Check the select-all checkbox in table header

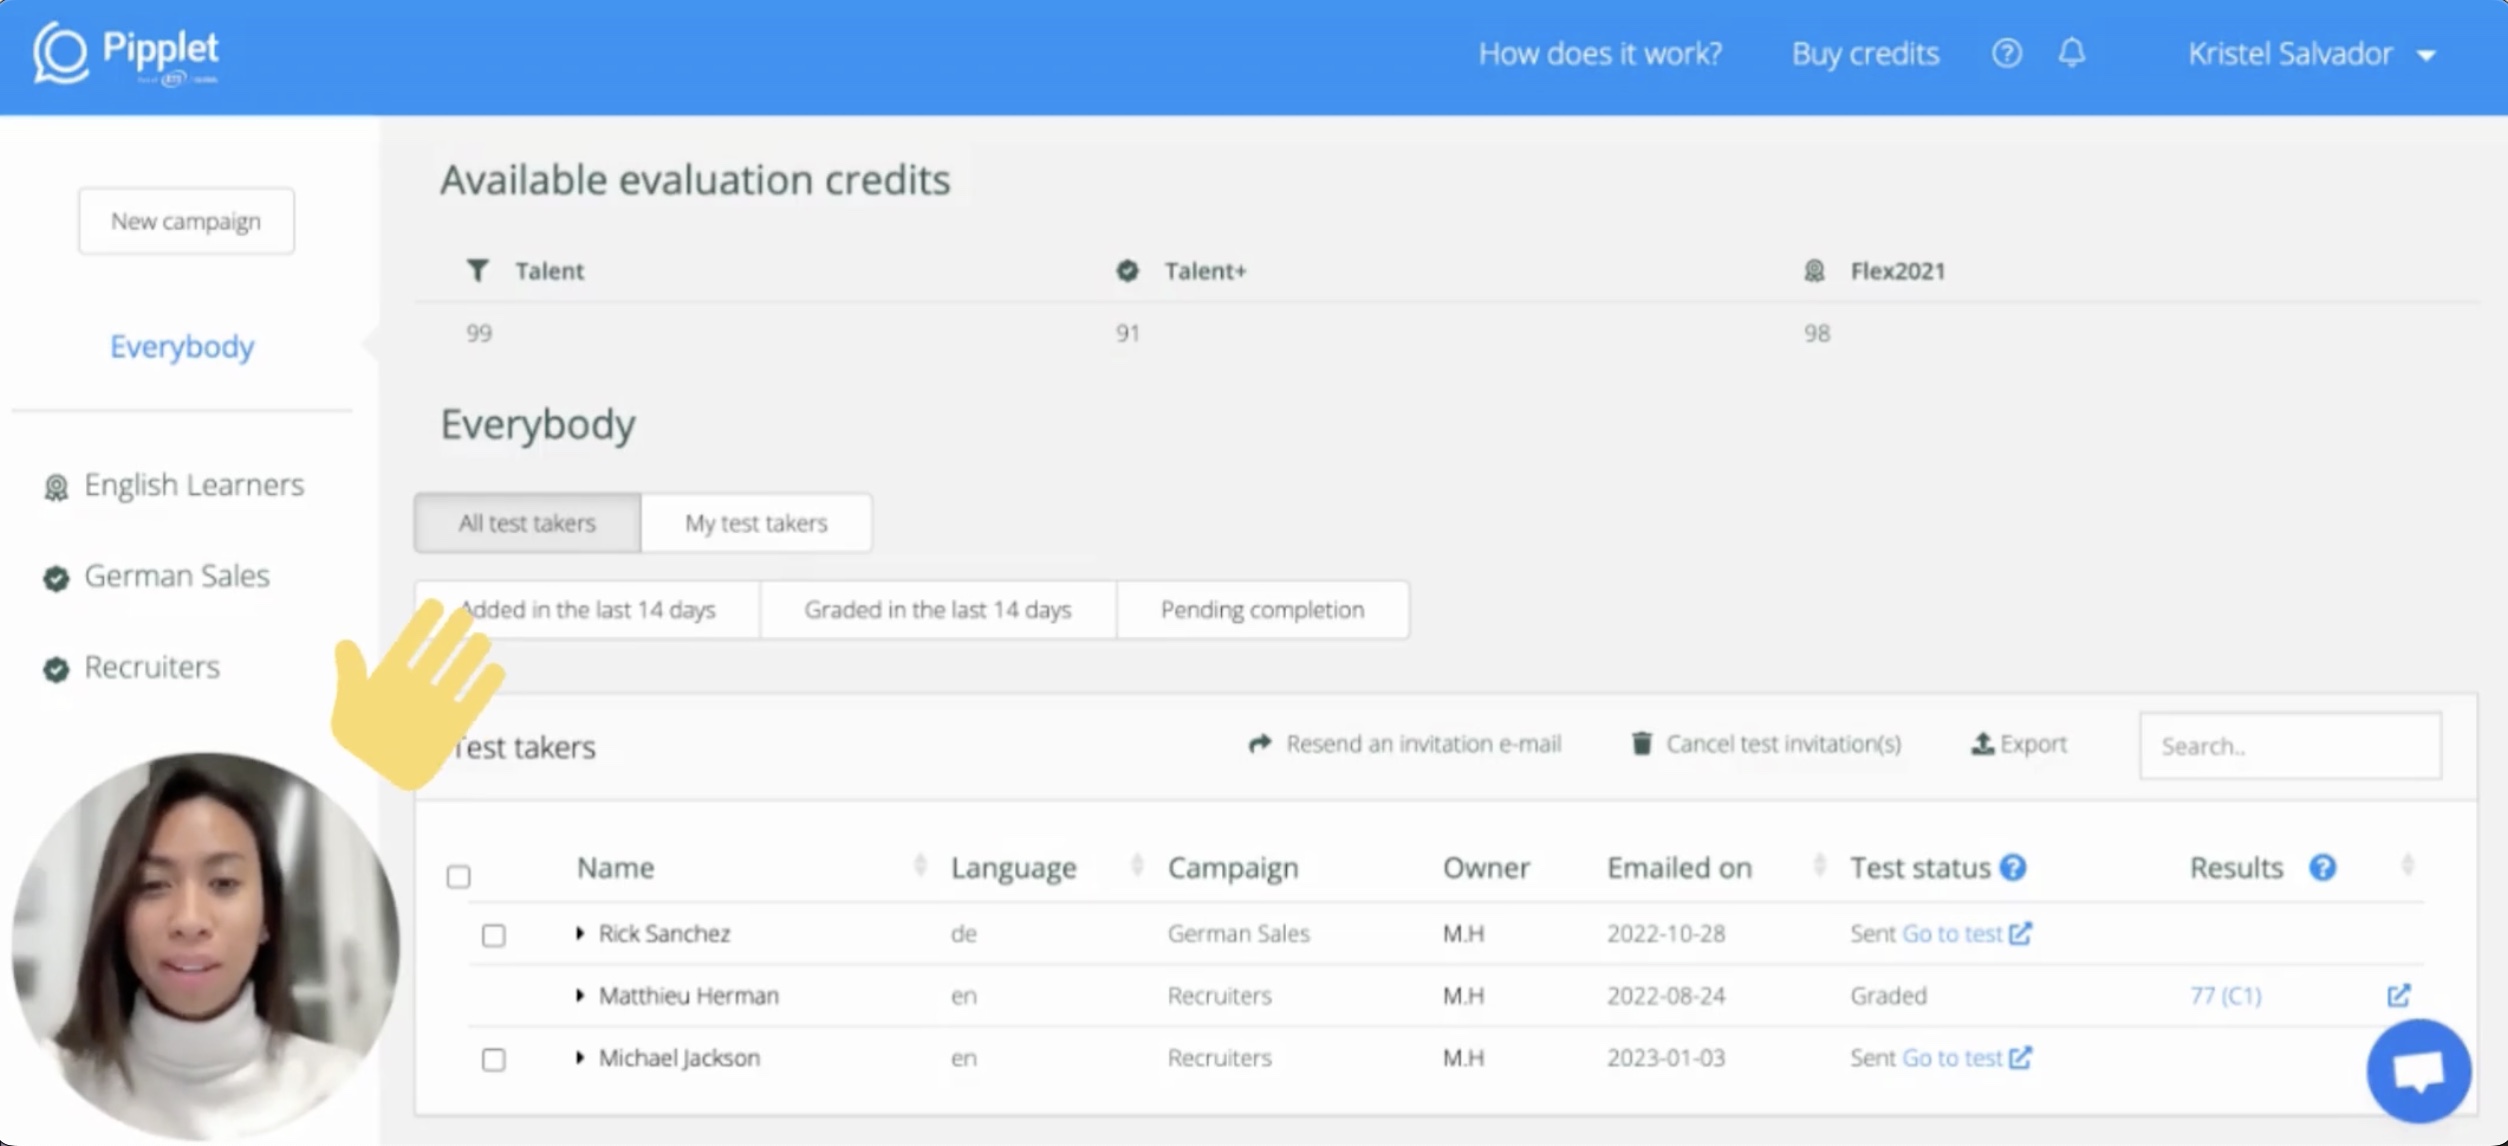tap(458, 877)
